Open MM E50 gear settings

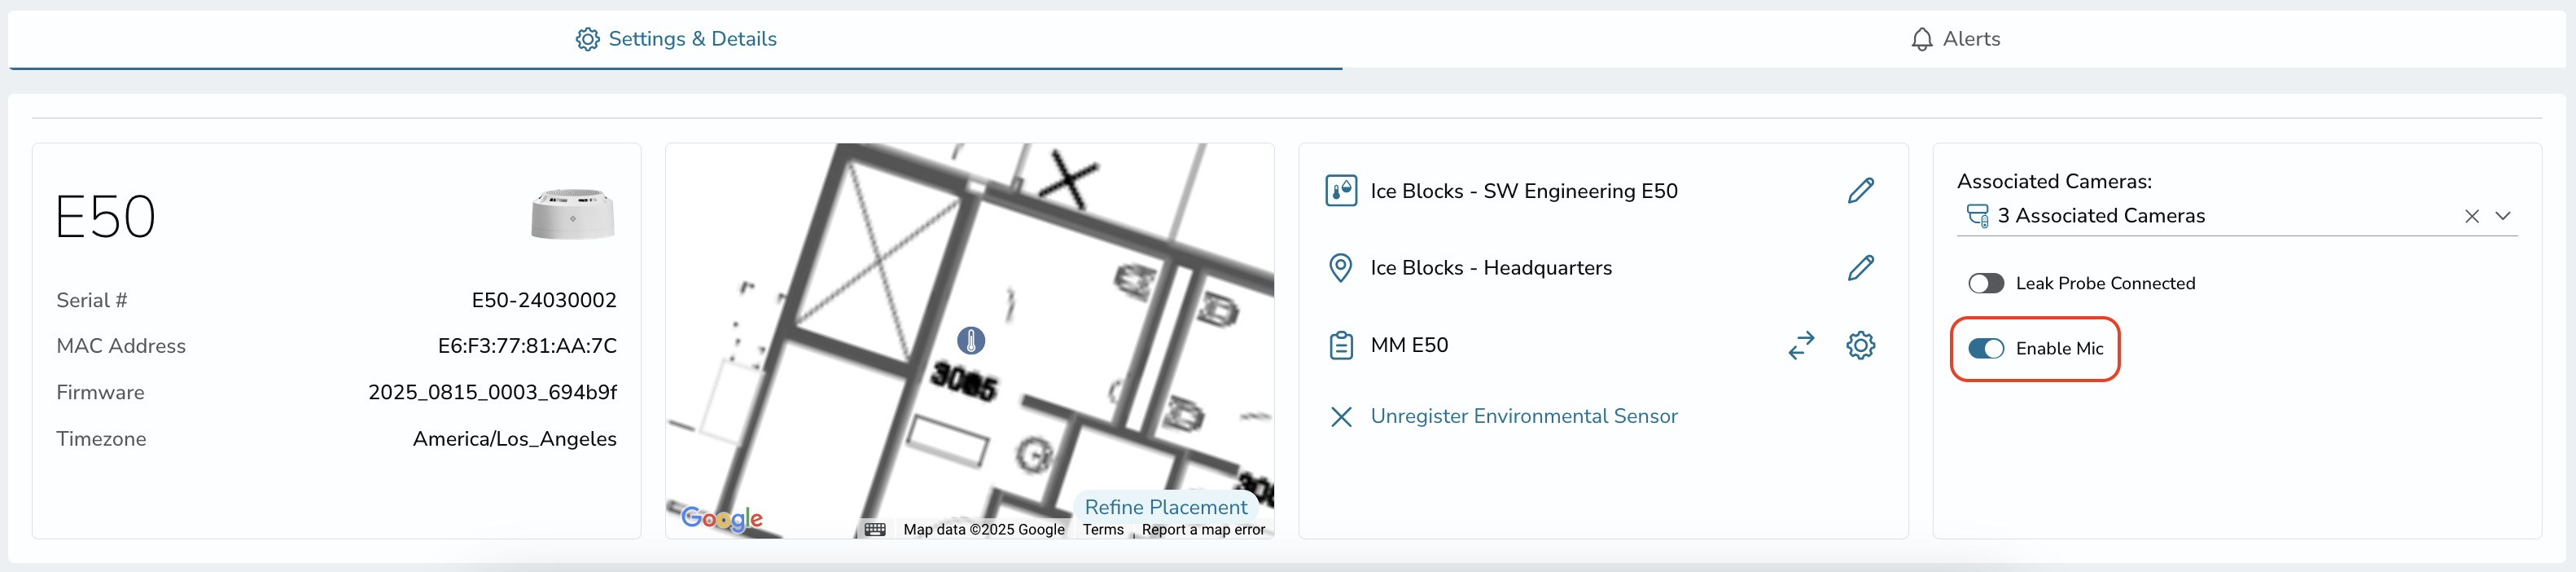click(1860, 345)
